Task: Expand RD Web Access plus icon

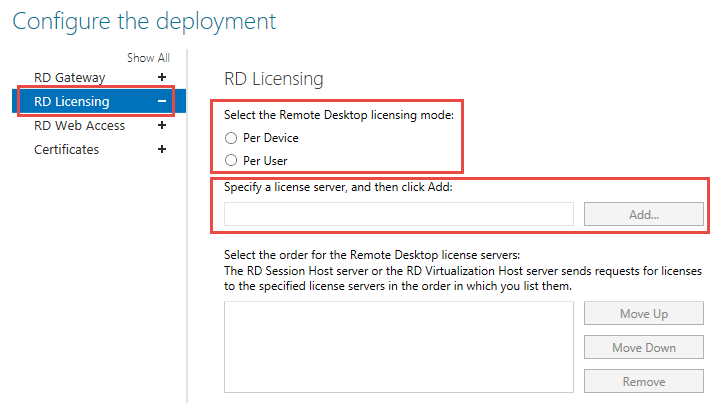Action: [162, 125]
